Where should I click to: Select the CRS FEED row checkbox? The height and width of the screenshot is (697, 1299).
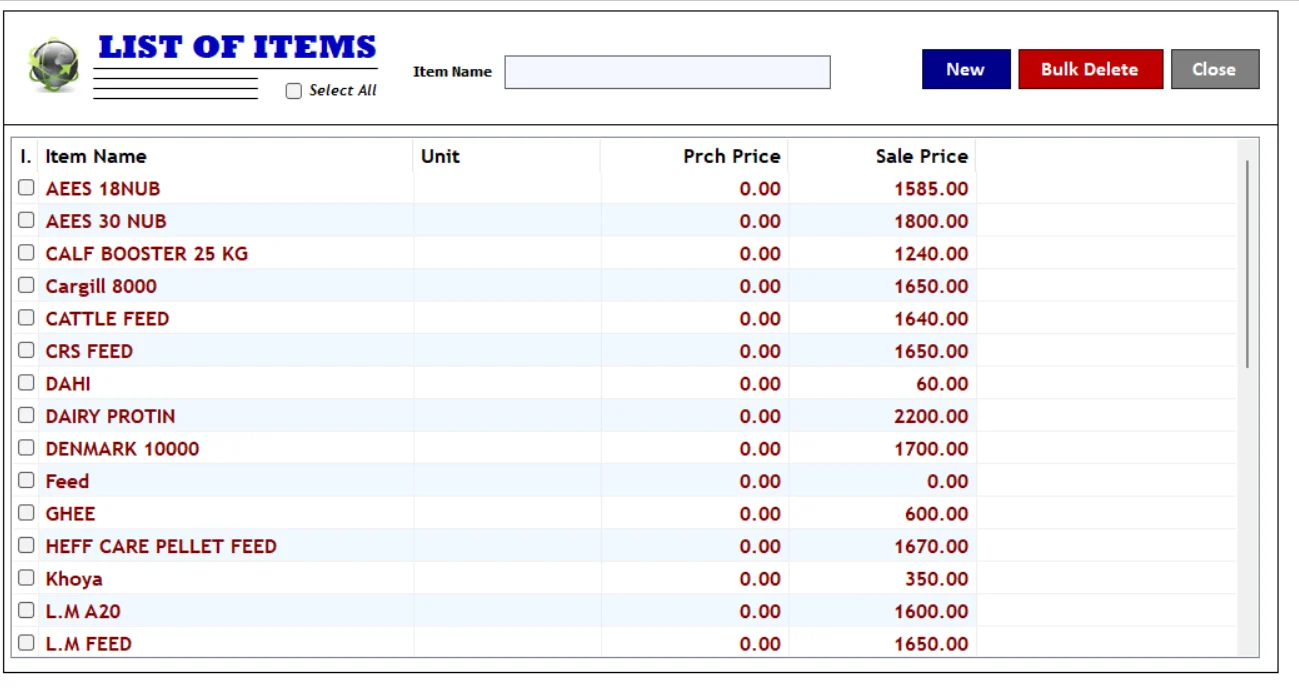coord(26,350)
